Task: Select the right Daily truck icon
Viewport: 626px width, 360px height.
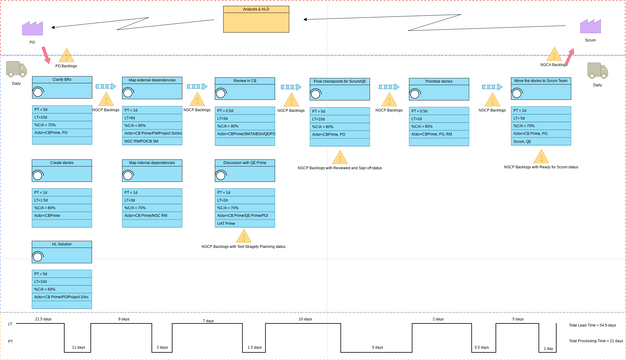Action: pos(598,71)
